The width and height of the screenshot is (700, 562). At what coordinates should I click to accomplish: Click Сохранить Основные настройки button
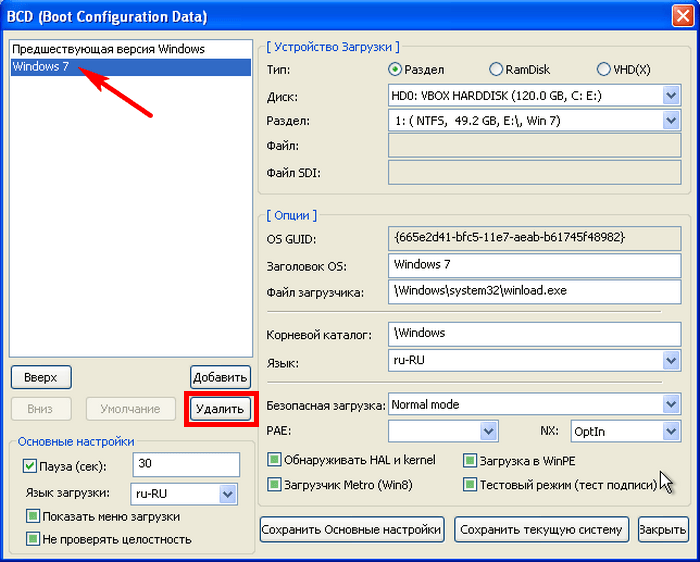pos(352,530)
